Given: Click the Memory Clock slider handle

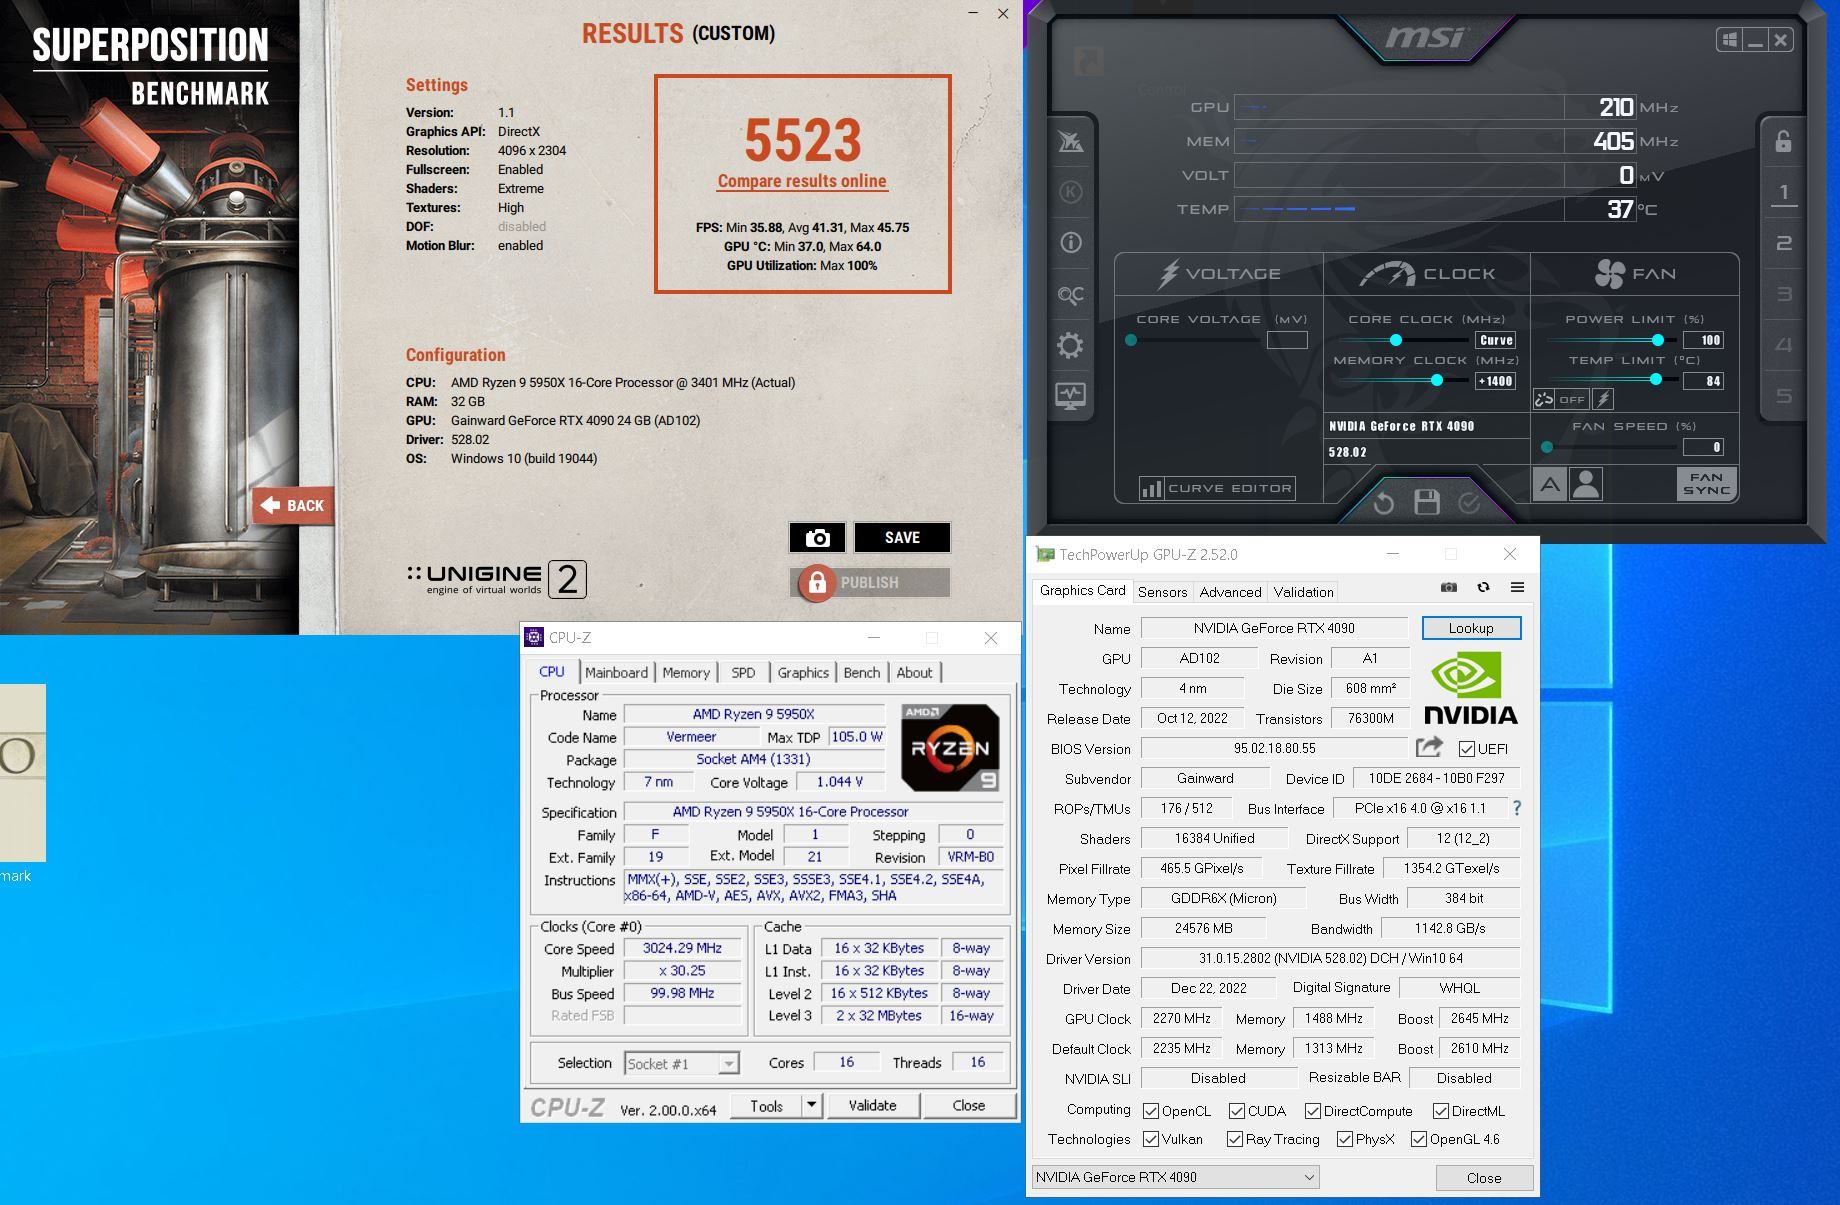Looking at the screenshot, I should click(1437, 380).
